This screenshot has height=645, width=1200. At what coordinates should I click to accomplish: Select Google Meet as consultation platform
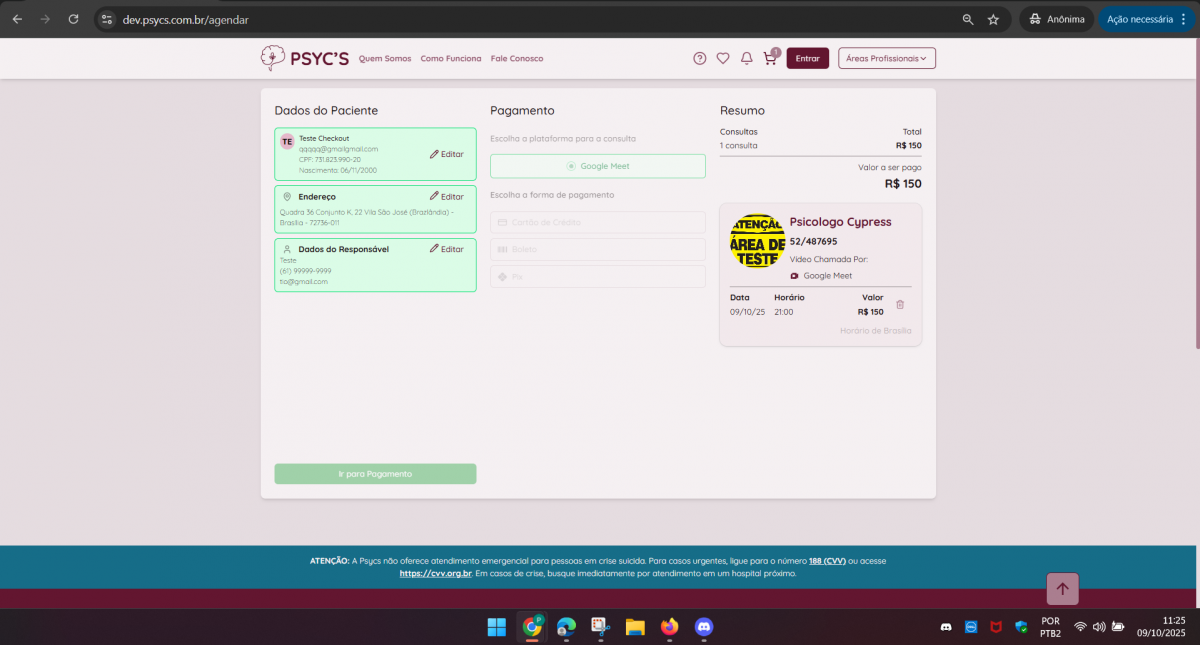coord(598,166)
